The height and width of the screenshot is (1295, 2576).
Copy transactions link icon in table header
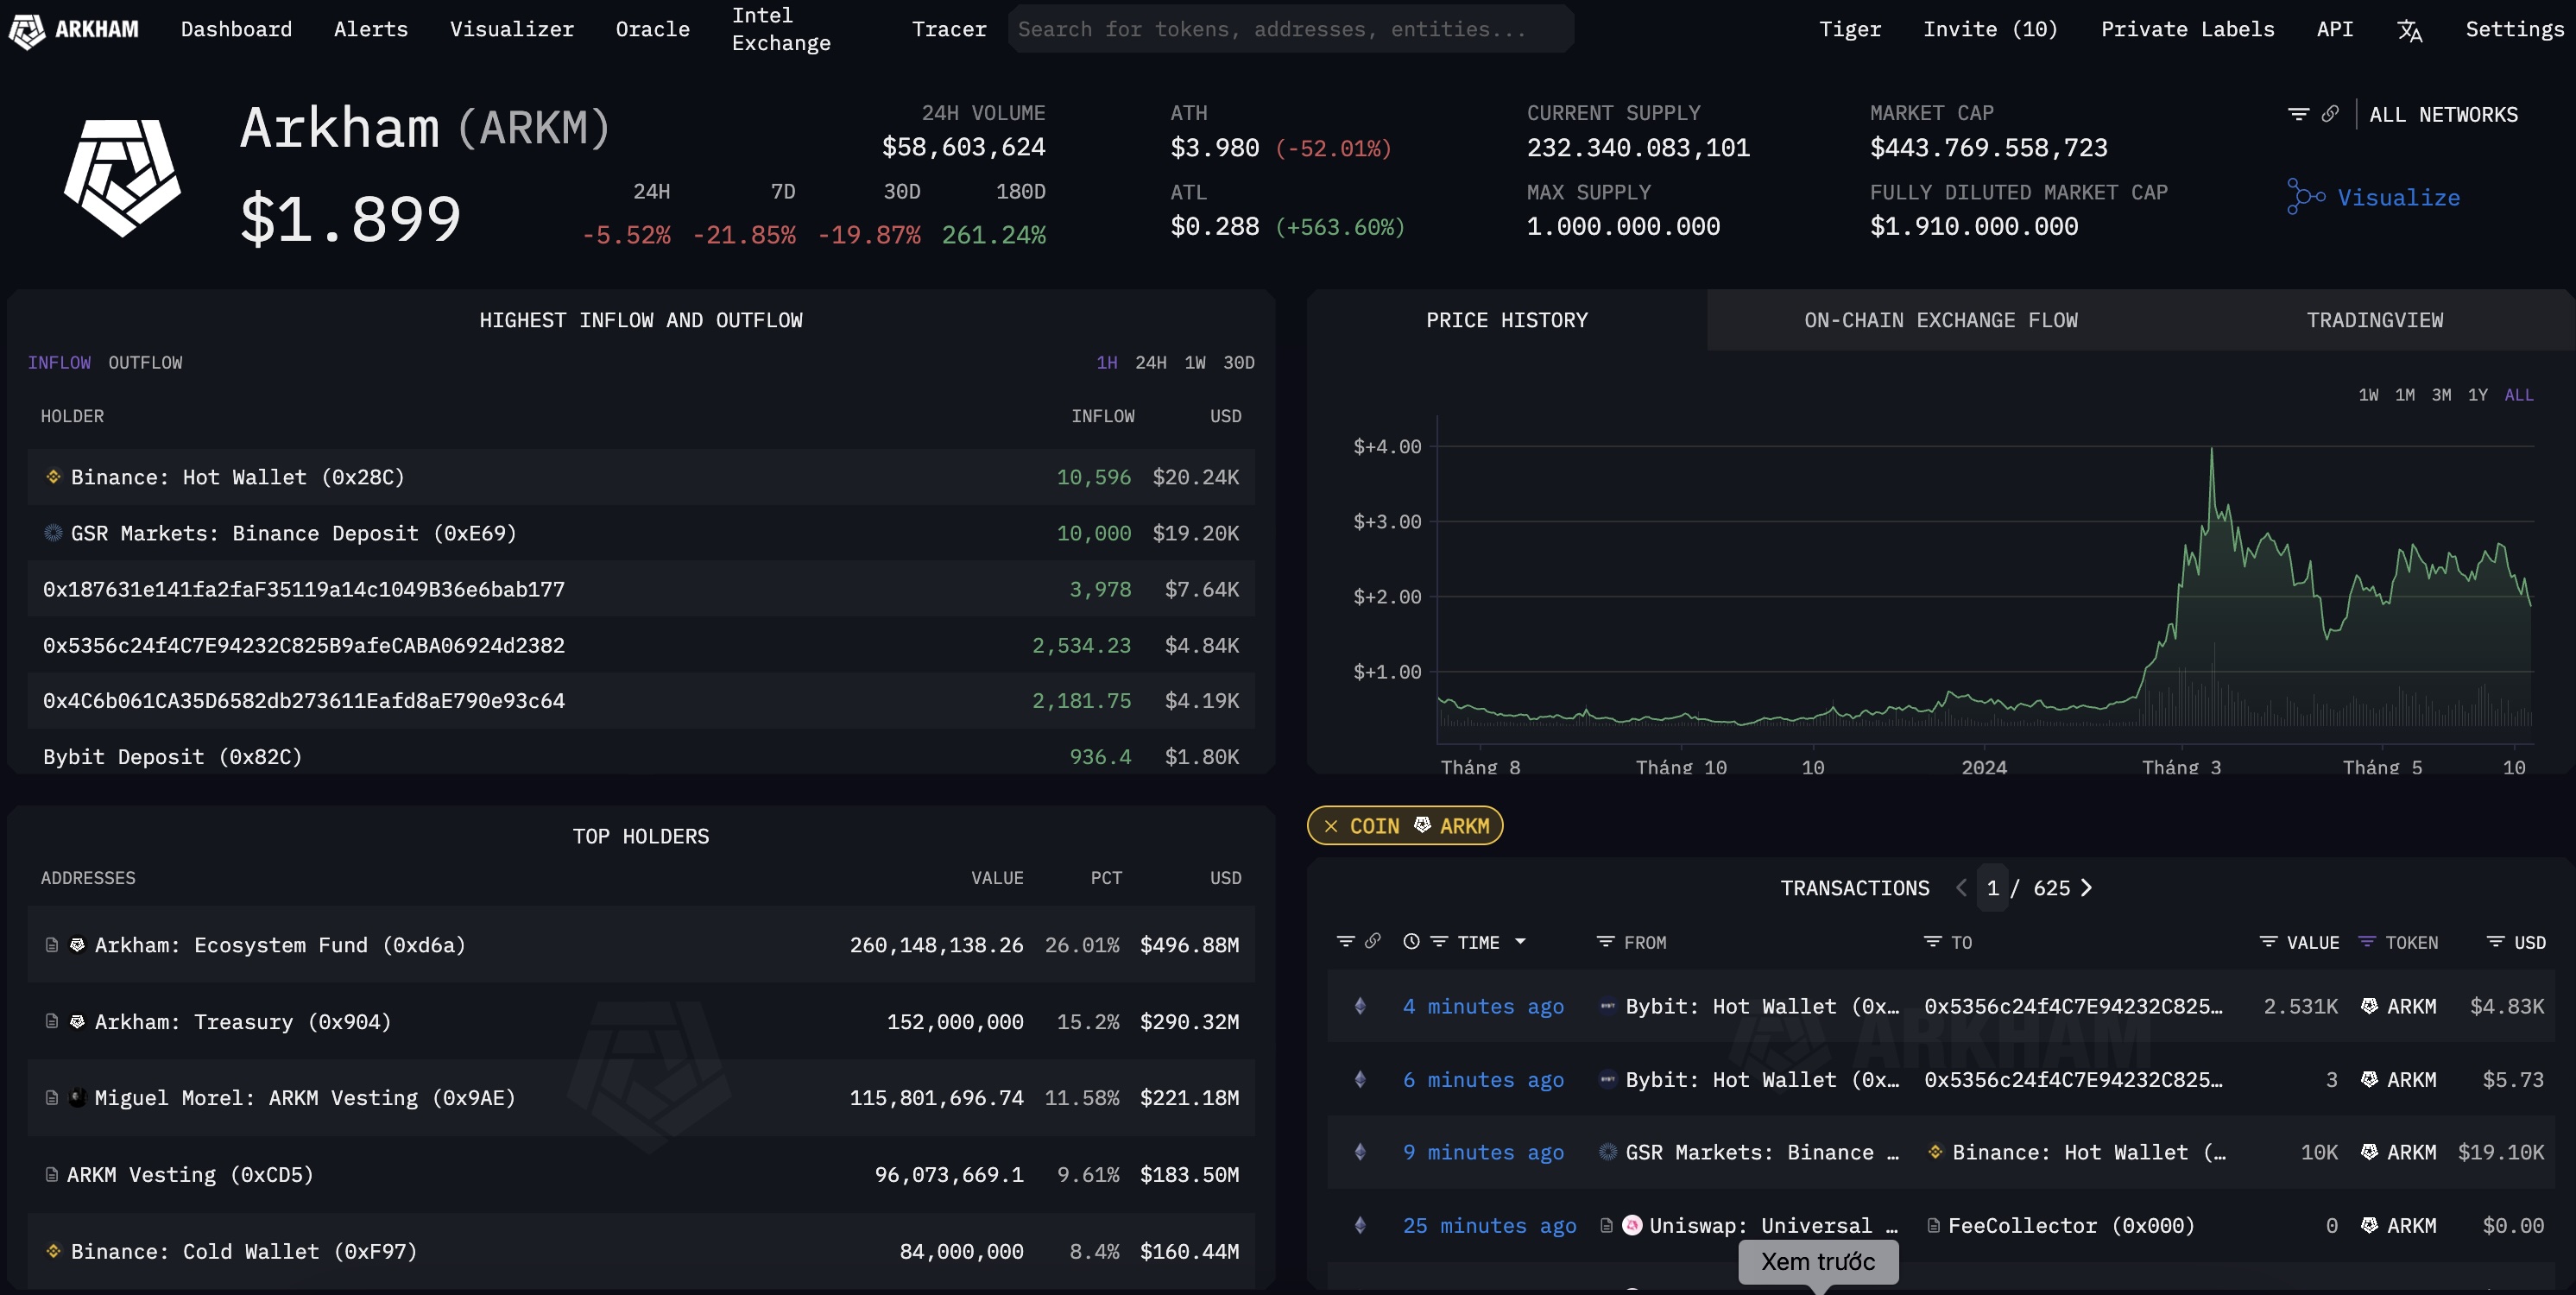[x=1372, y=941]
